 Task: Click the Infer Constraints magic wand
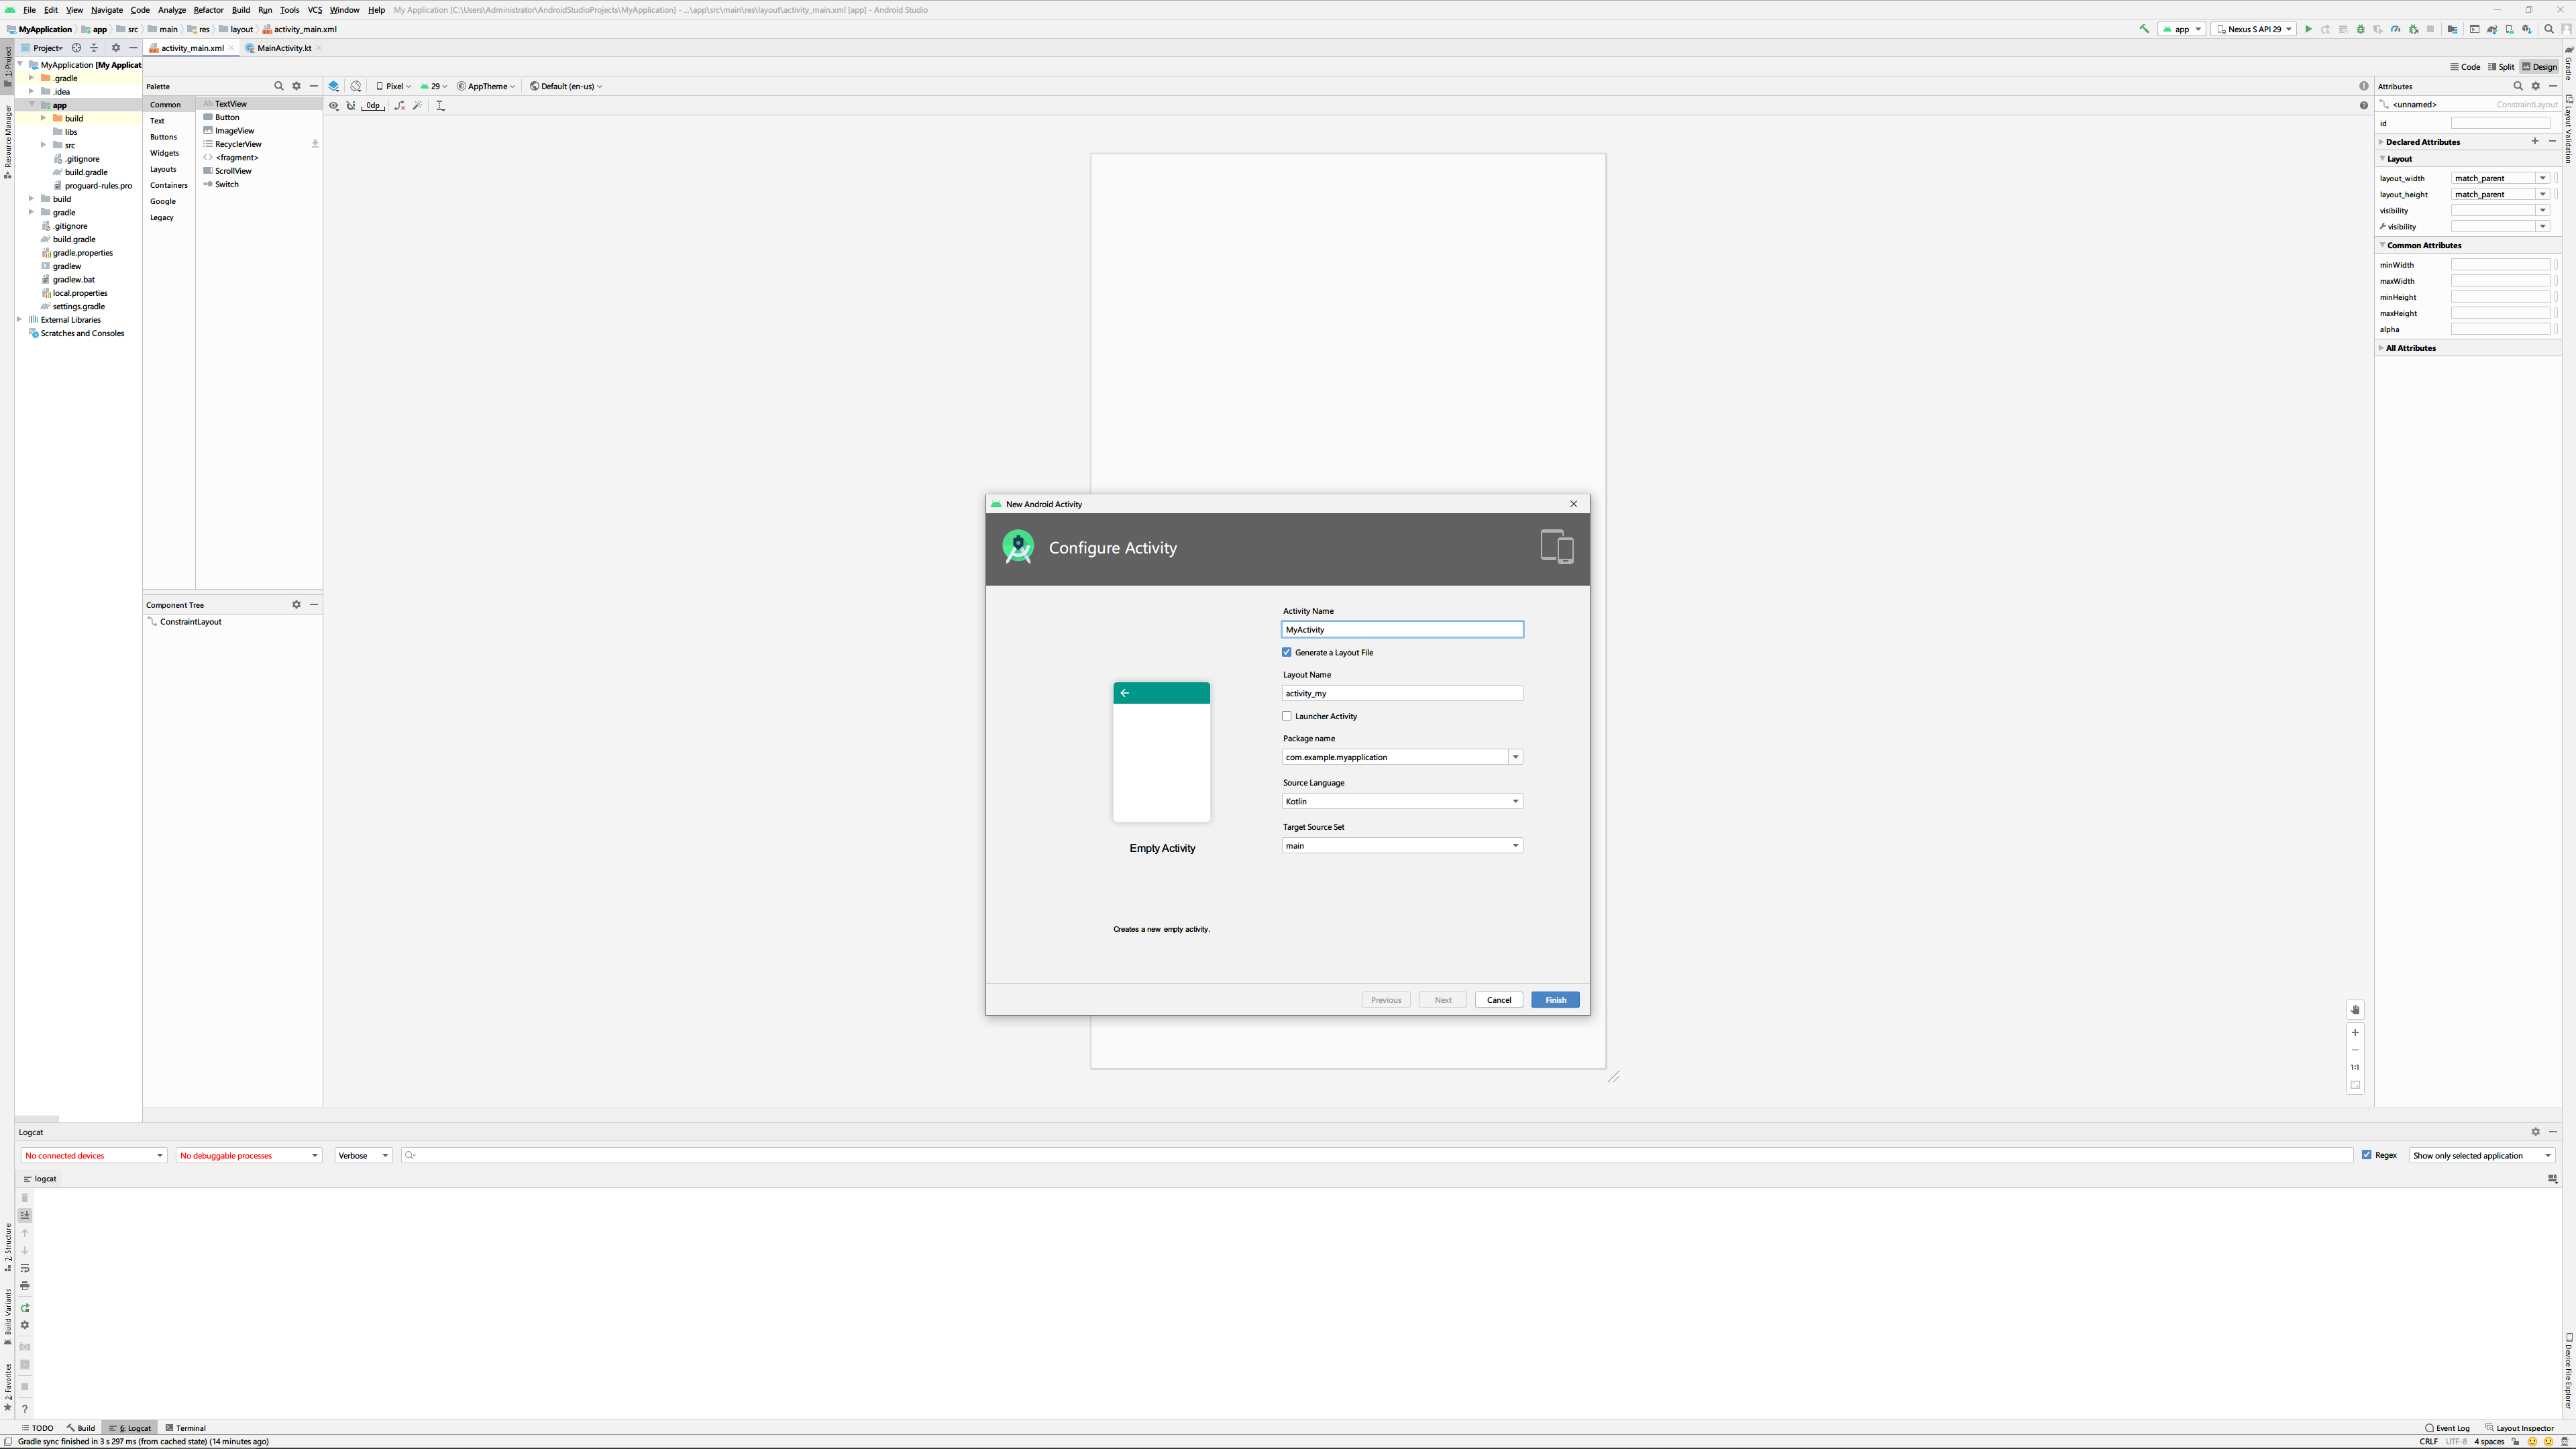pyautogui.click(x=418, y=105)
